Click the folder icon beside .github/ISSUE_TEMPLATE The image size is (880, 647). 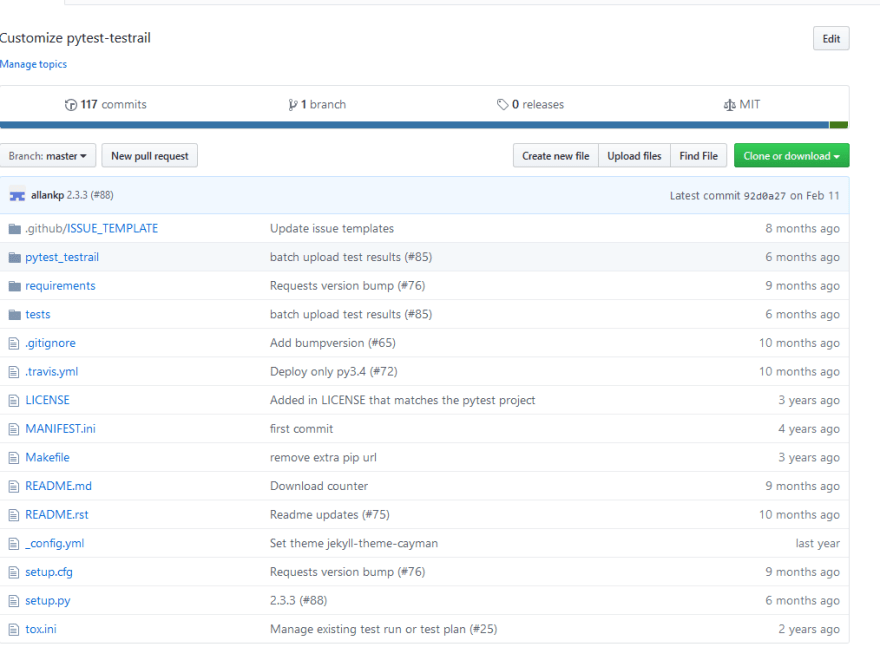[x=15, y=228]
